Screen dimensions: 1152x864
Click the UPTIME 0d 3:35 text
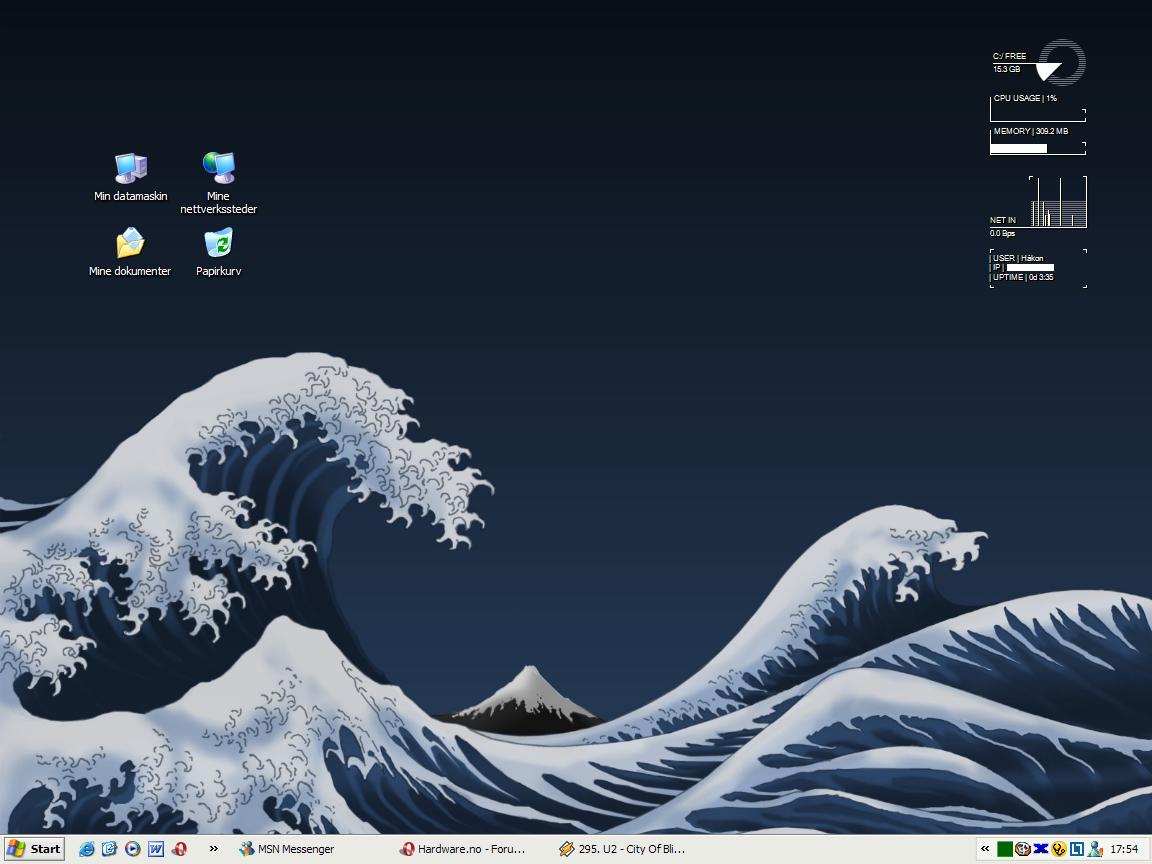pos(1023,277)
